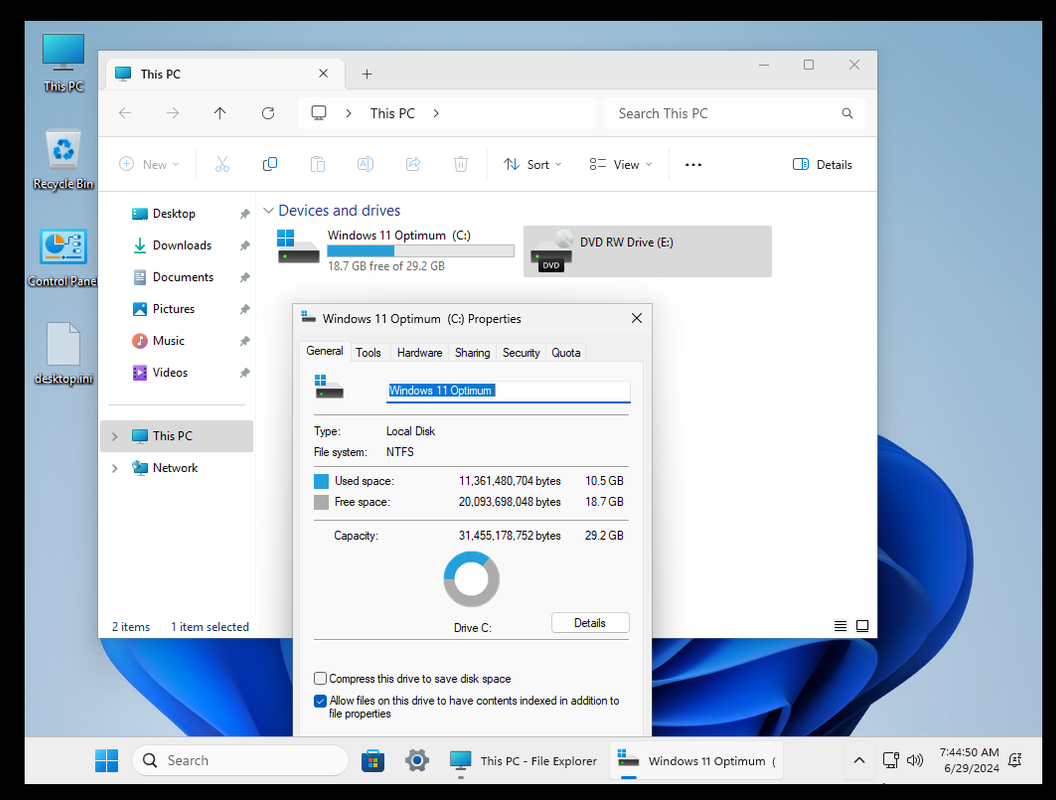Click chevron after This PC in address bar
Screen dimensions: 1056x800
[x=436, y=113]
